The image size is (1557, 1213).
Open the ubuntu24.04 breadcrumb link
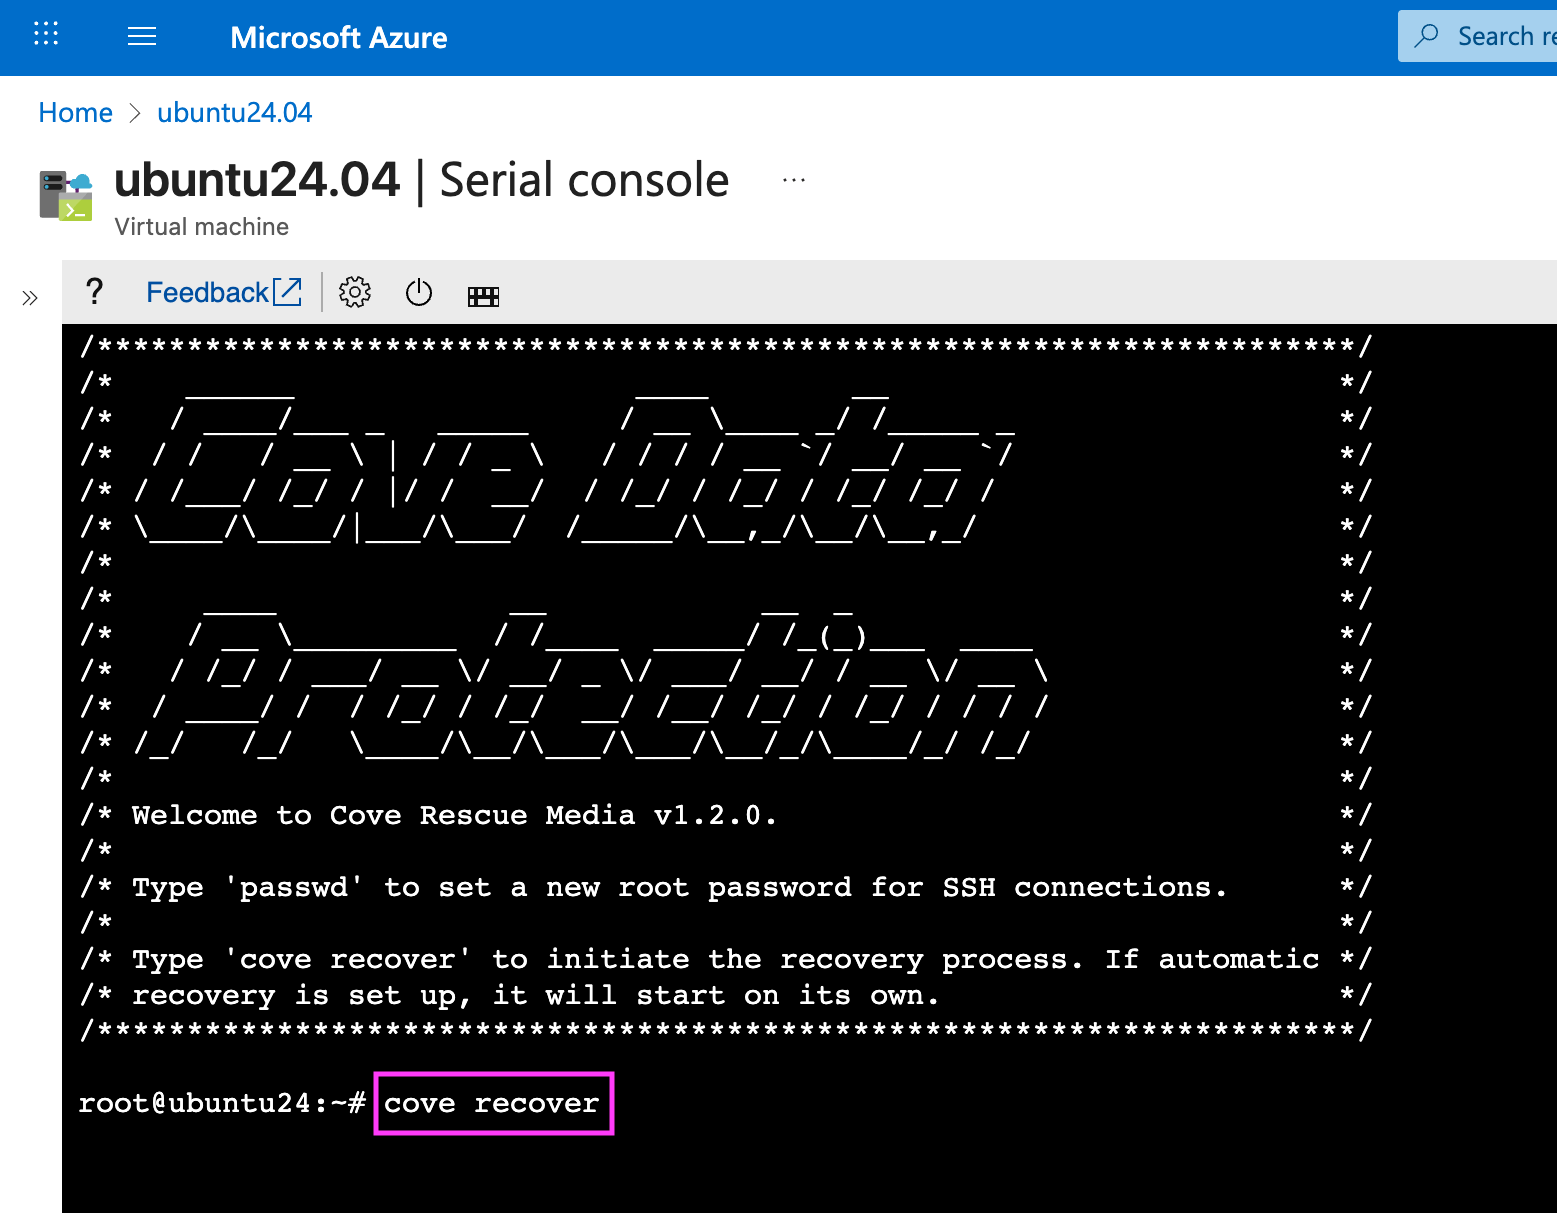tap(234, 113)
